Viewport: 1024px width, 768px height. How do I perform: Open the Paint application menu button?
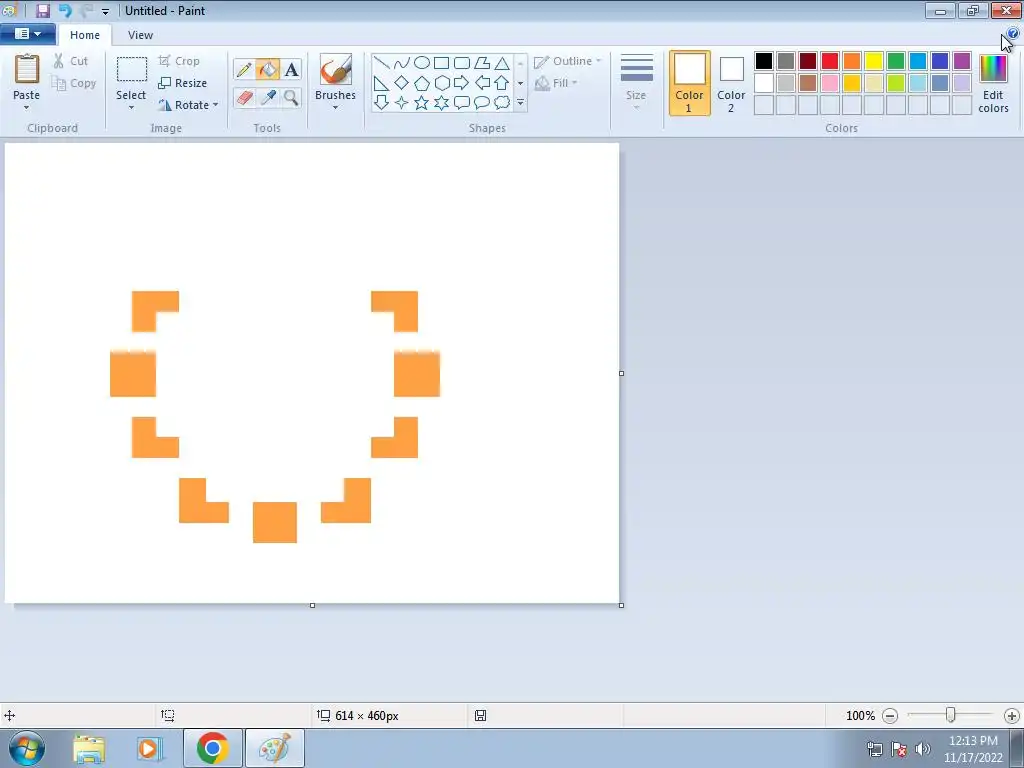27,34
